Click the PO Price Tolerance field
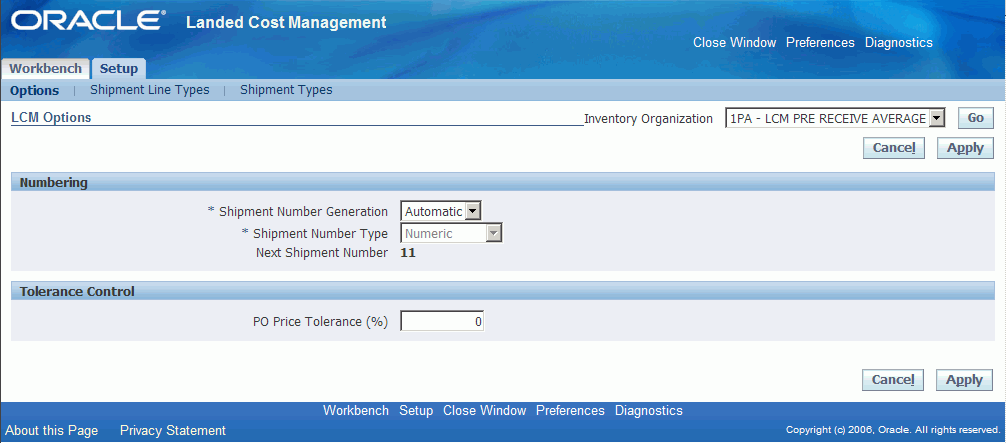1006x443 pixels. [442, 322]
